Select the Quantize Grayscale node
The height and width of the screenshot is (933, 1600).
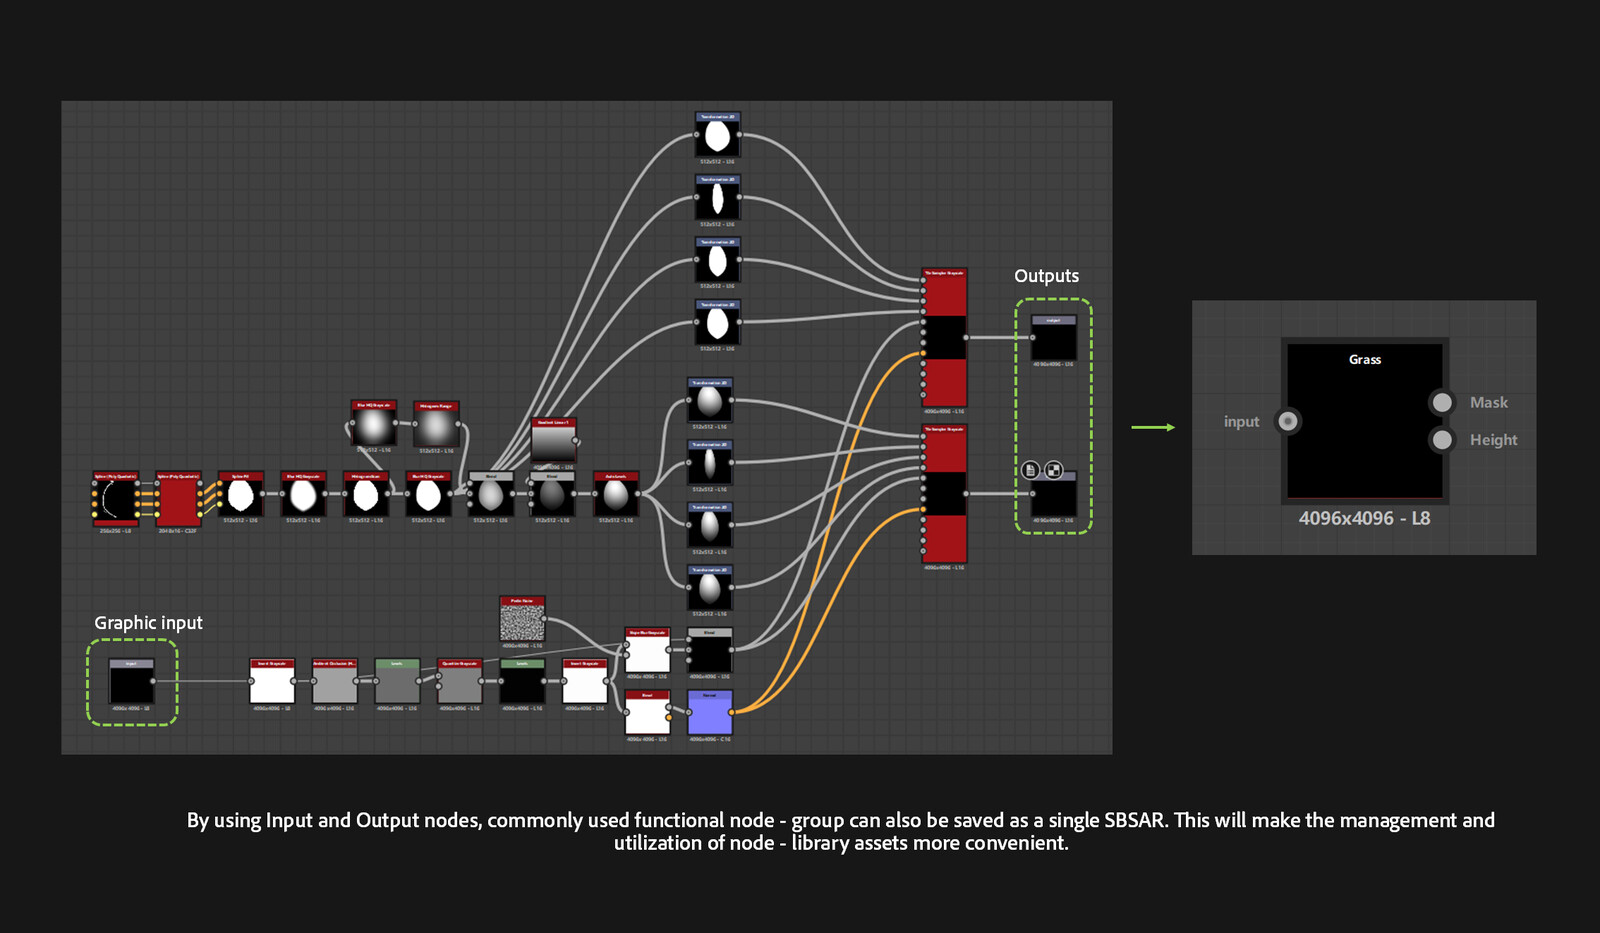tap(460, 681)
